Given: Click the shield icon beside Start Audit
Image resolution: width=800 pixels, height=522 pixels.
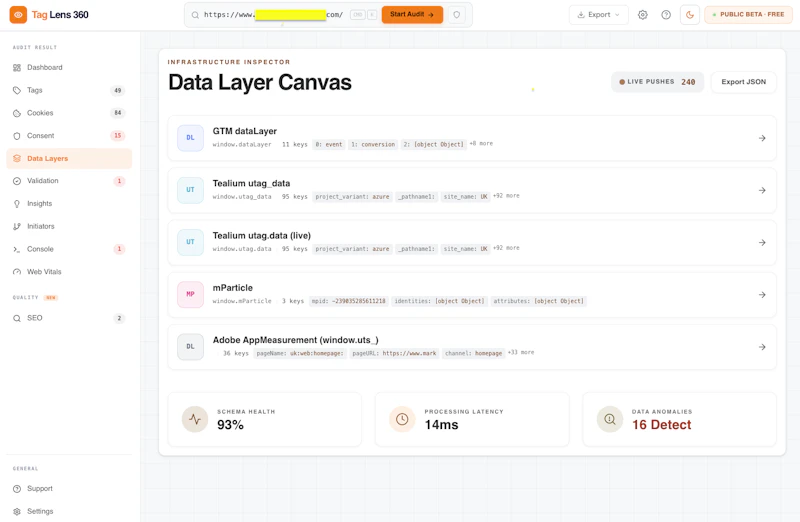Looking at the screenshot, I should click(457, 15).
